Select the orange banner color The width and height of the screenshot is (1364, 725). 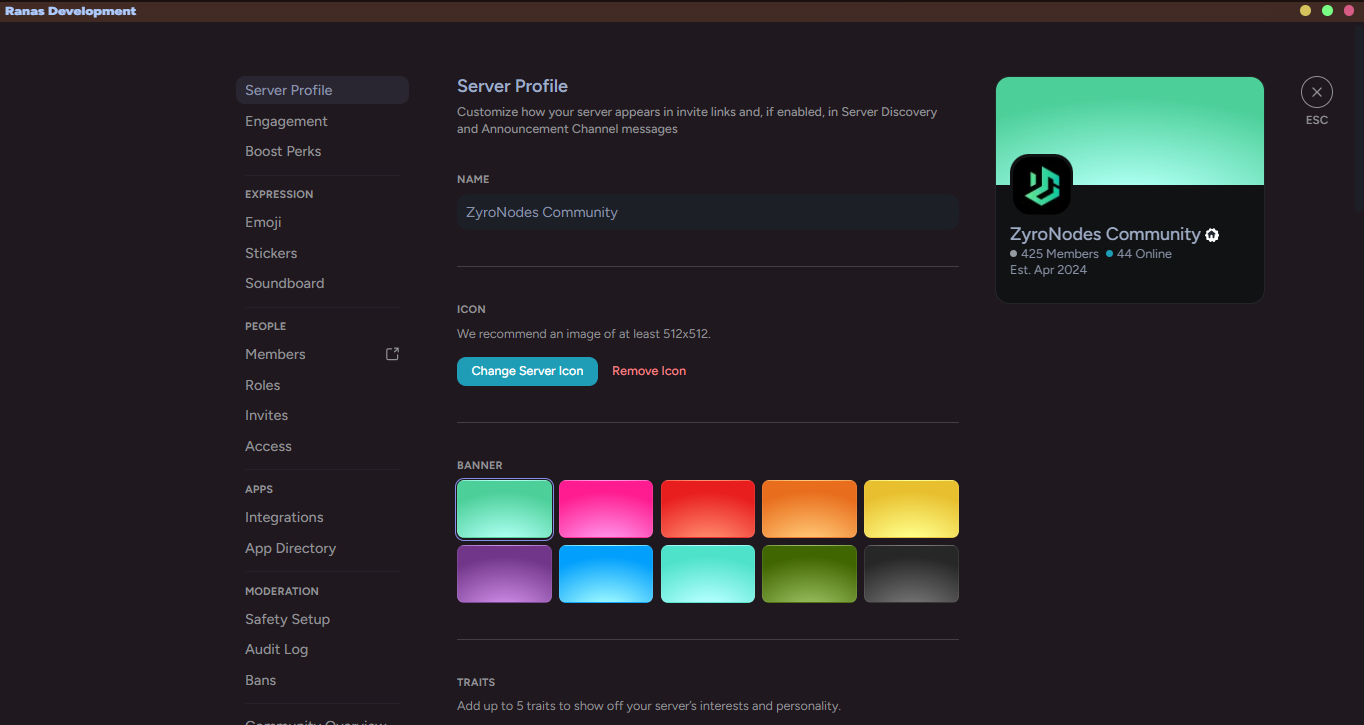tap(809, 509)
